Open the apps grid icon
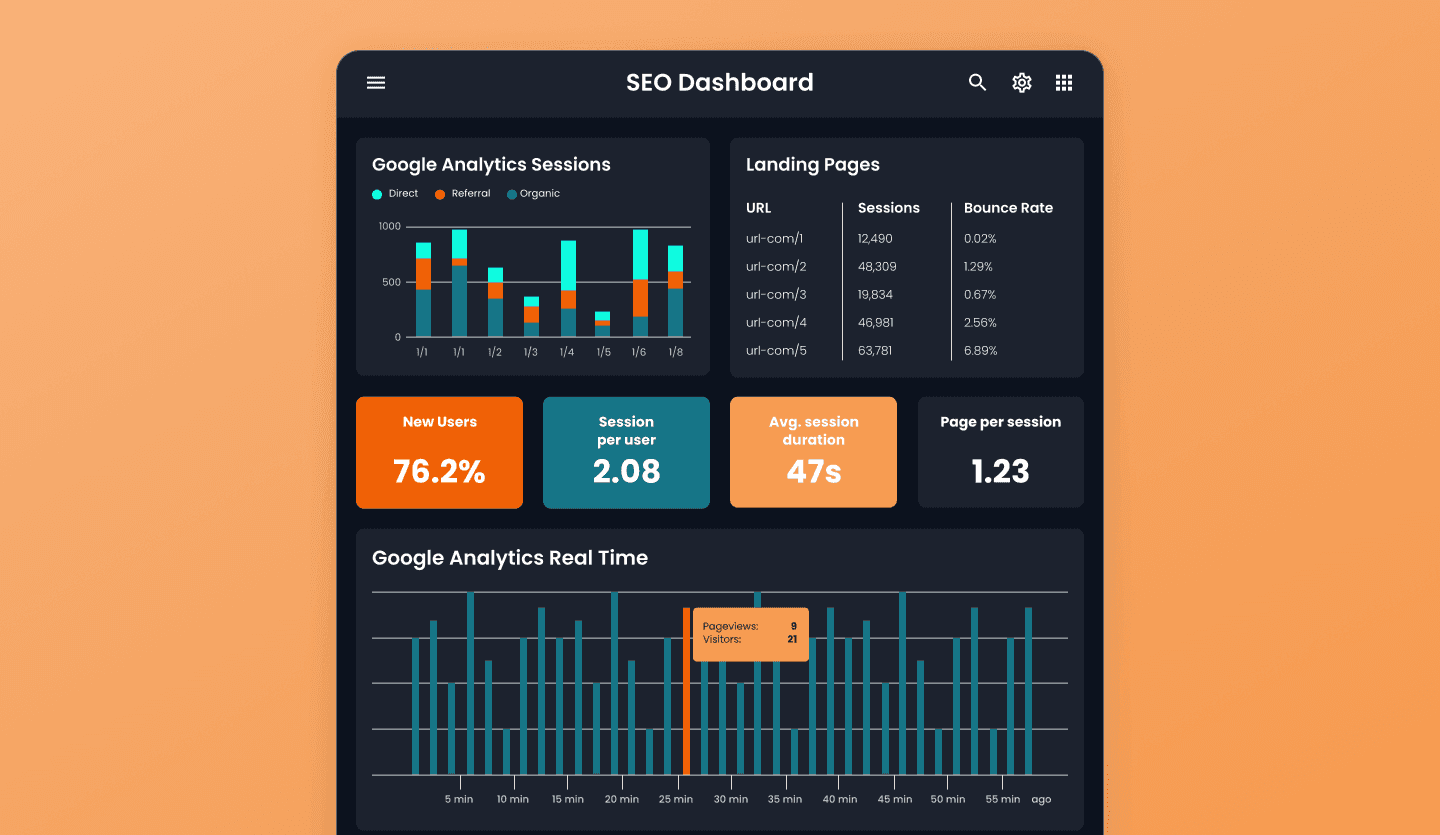Image resolution: width=1440 pixels, height=835 pixels. point(1064,83)
